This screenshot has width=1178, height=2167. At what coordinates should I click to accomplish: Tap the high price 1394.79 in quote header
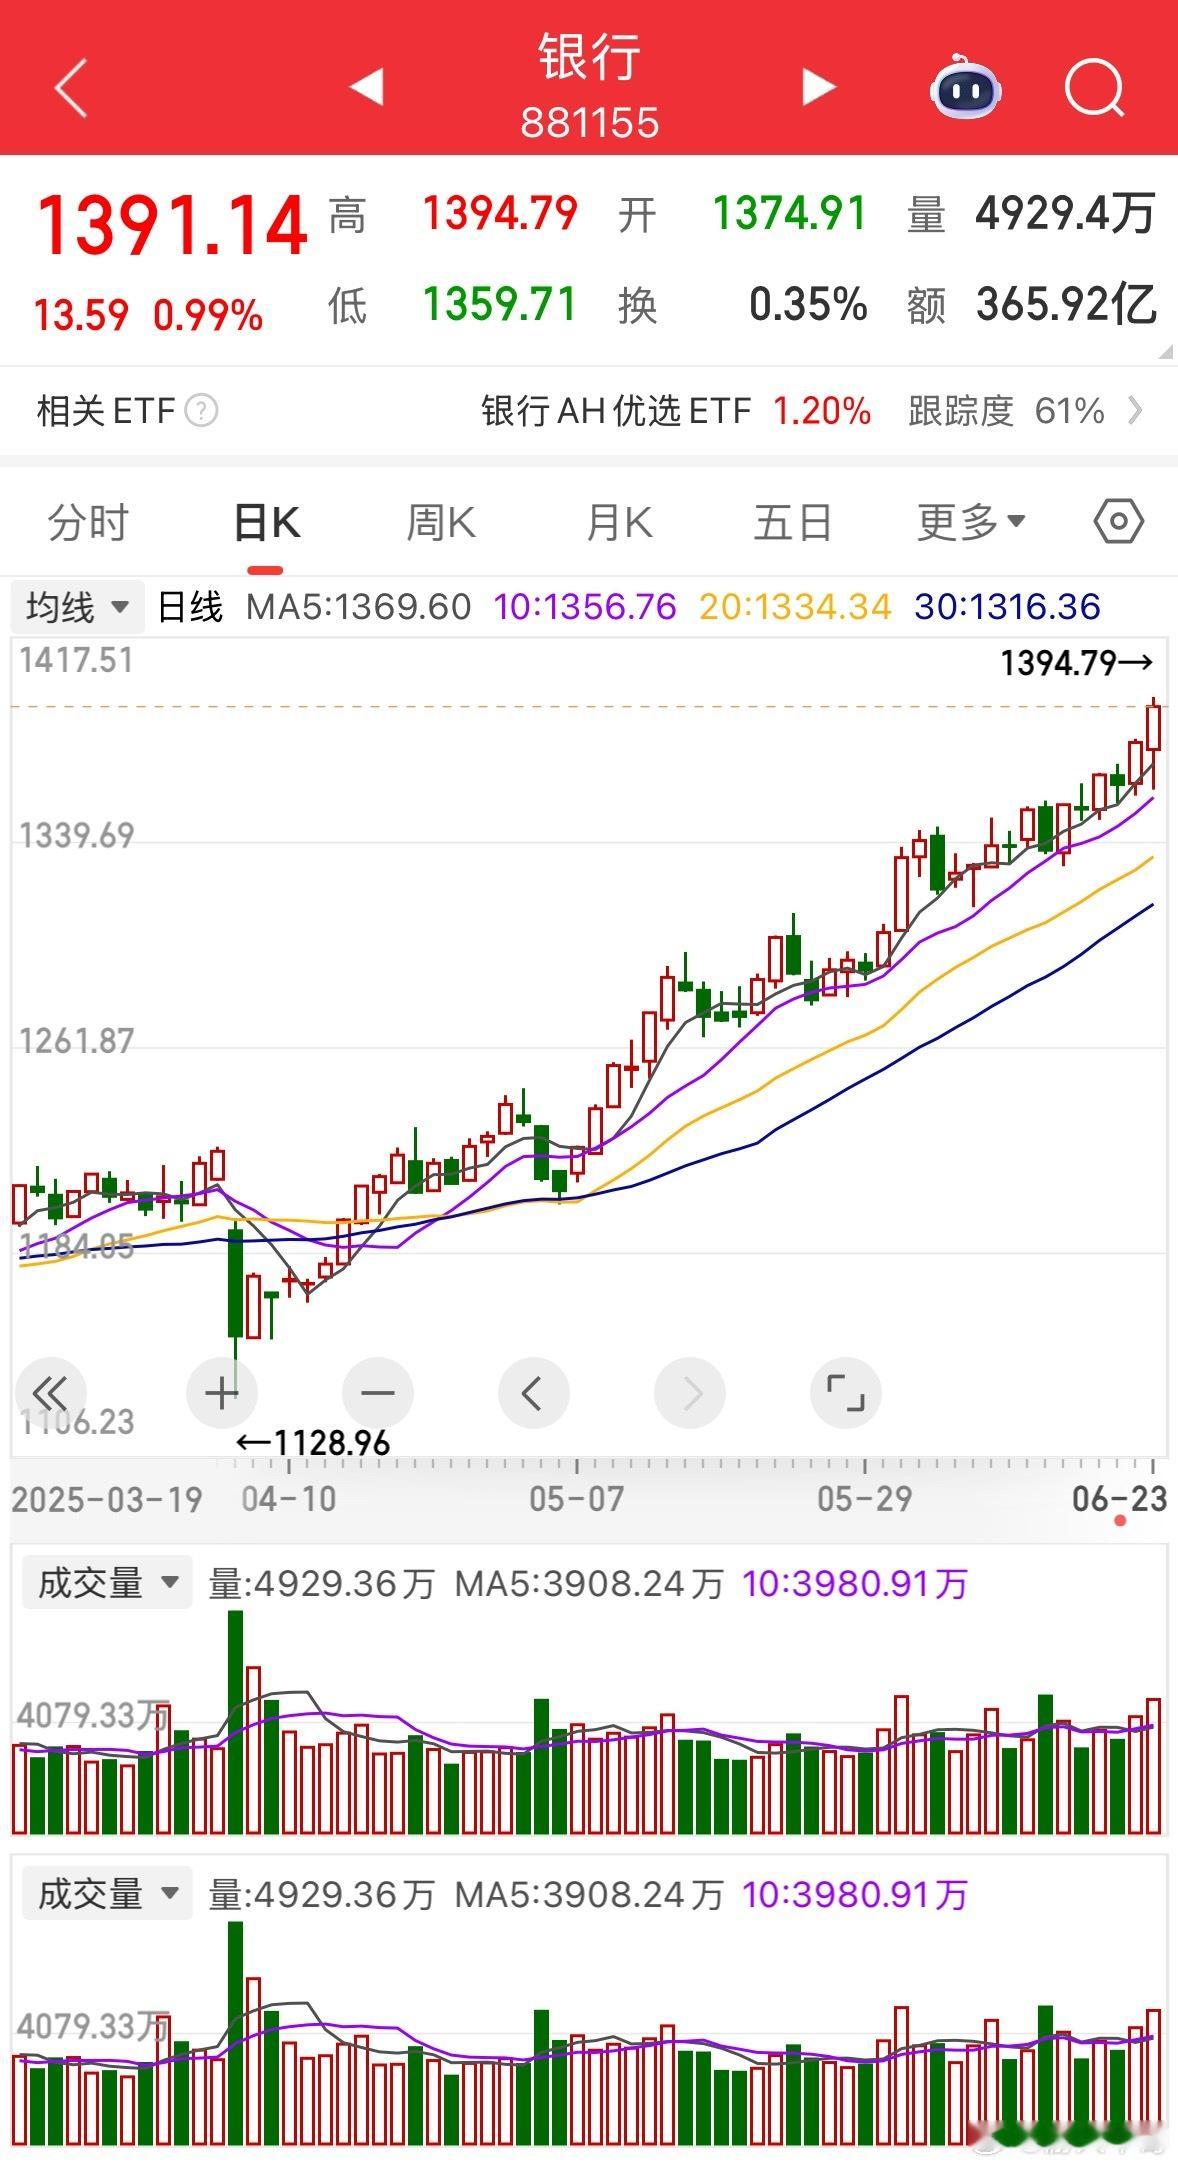coord(500,214)
